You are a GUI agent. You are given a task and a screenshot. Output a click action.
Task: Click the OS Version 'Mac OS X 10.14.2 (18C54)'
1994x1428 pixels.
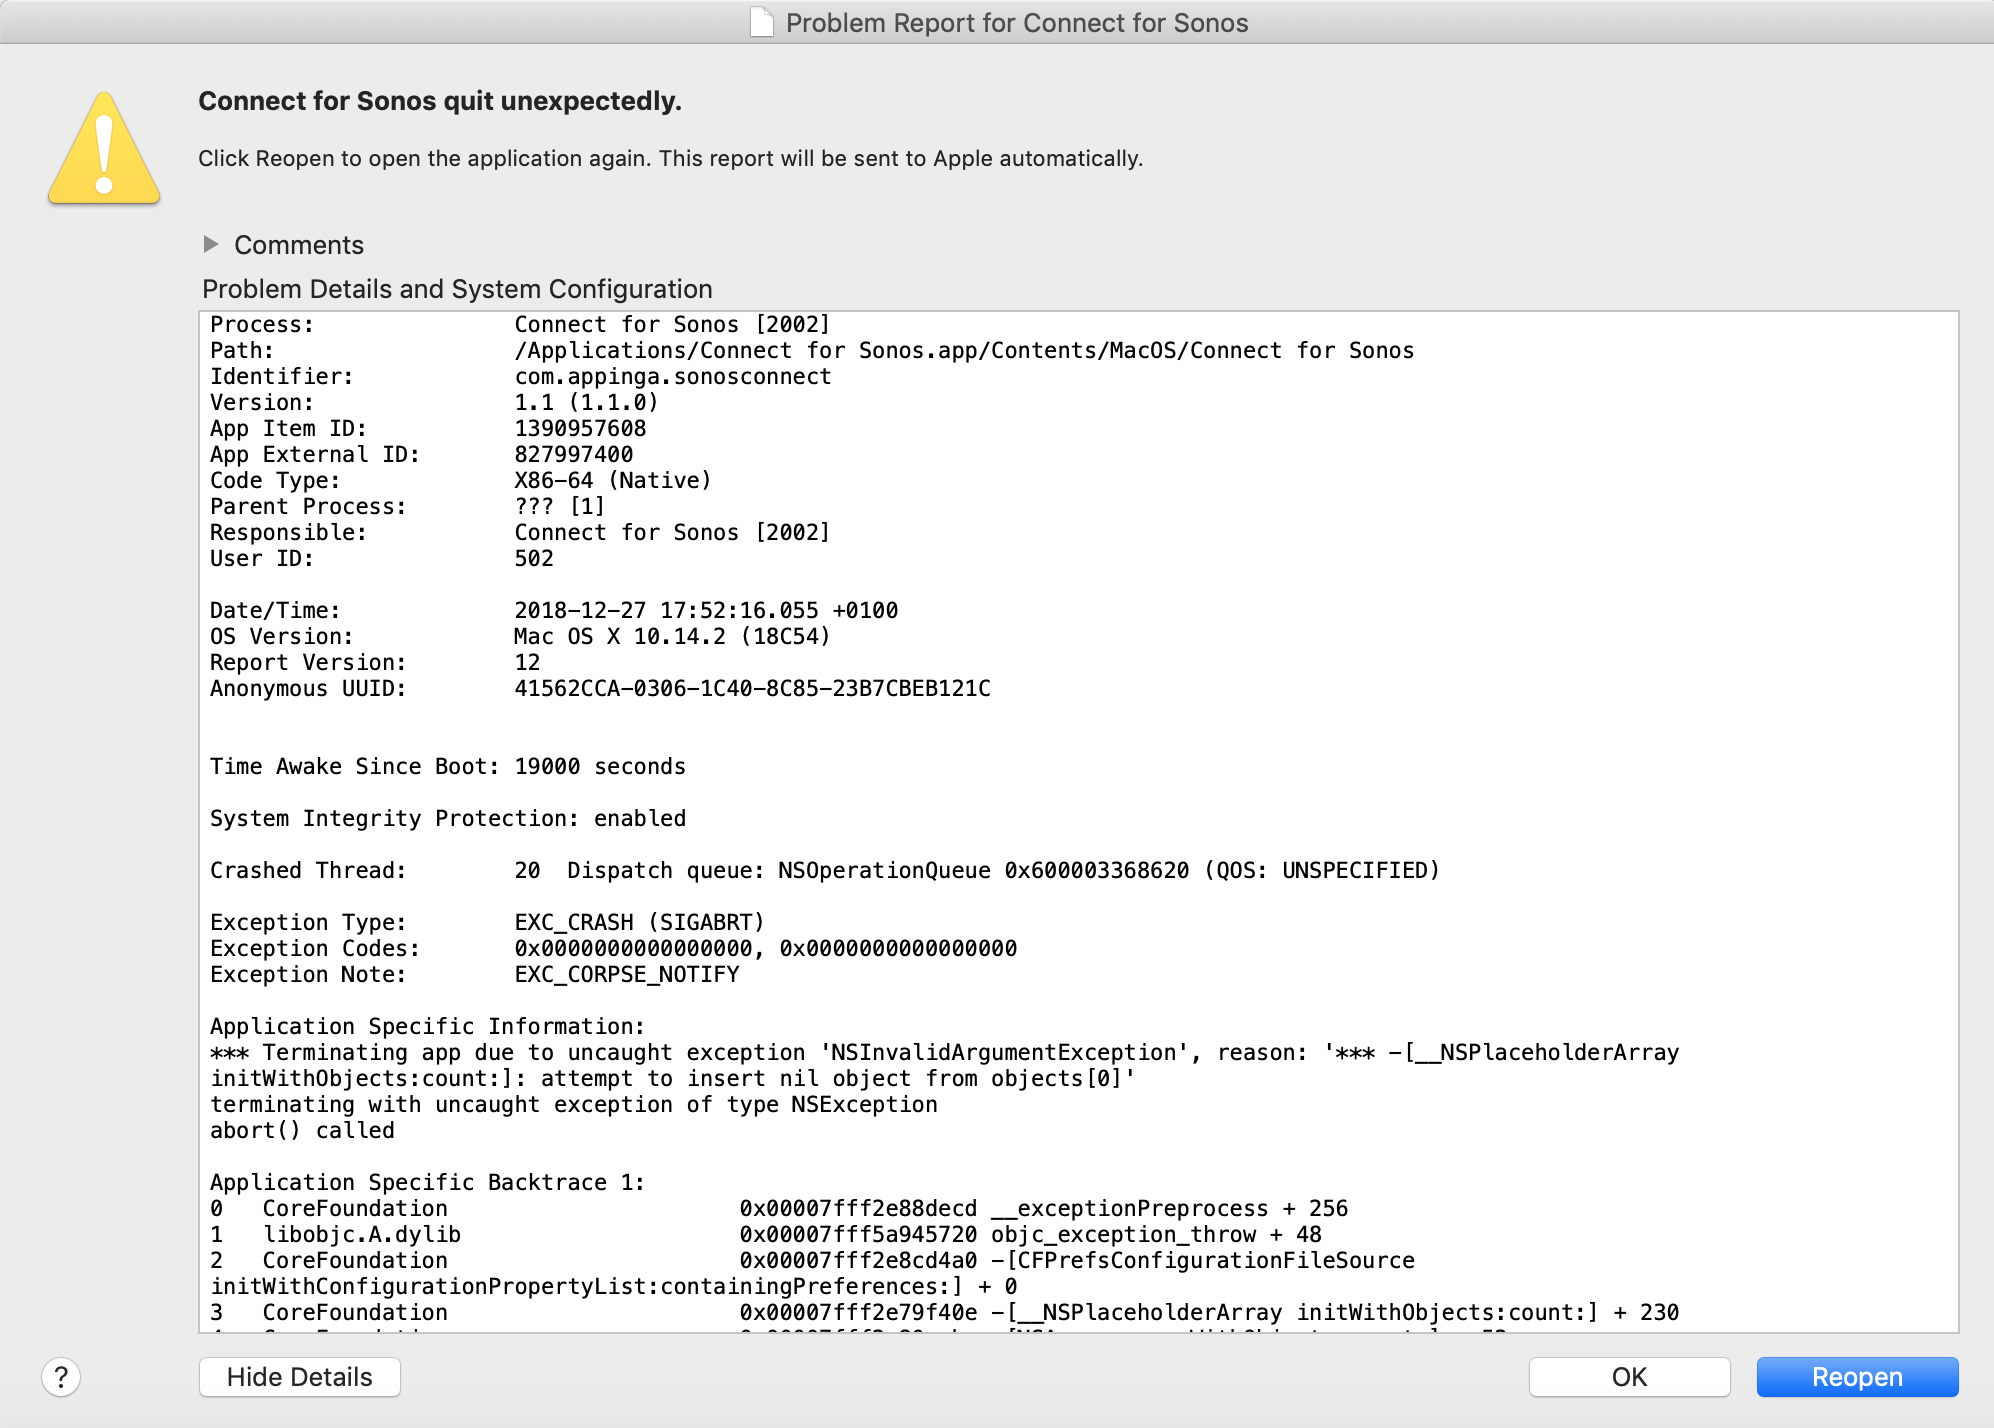point(672,636)
